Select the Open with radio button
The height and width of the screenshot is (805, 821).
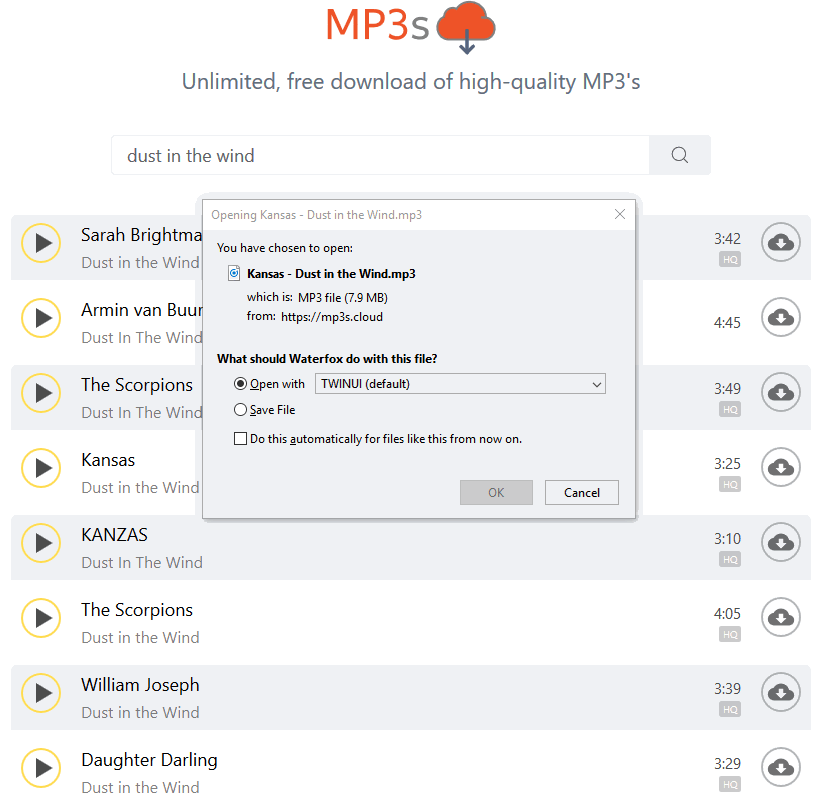(240, 384)
